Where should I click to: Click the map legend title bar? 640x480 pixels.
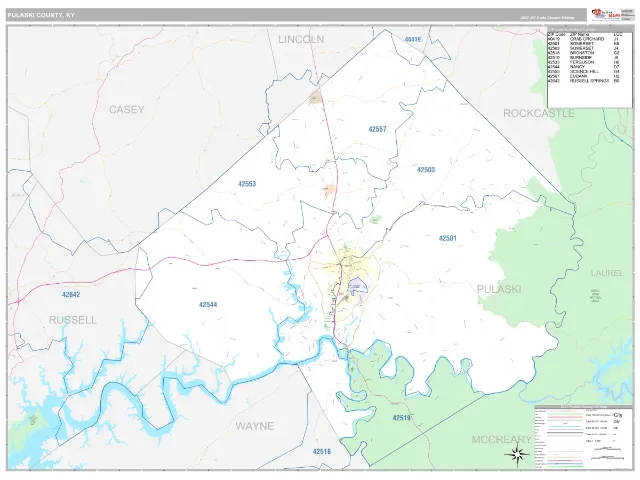click(582, 407)
